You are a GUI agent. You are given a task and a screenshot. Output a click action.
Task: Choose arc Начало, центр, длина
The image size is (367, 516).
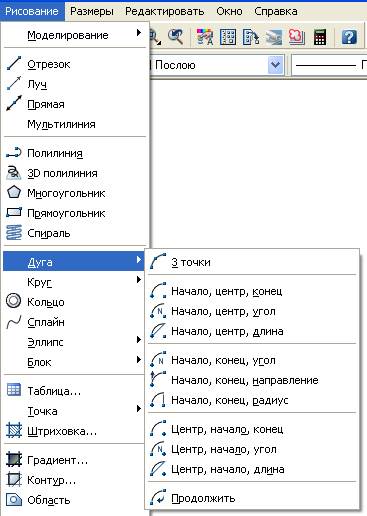252,331
